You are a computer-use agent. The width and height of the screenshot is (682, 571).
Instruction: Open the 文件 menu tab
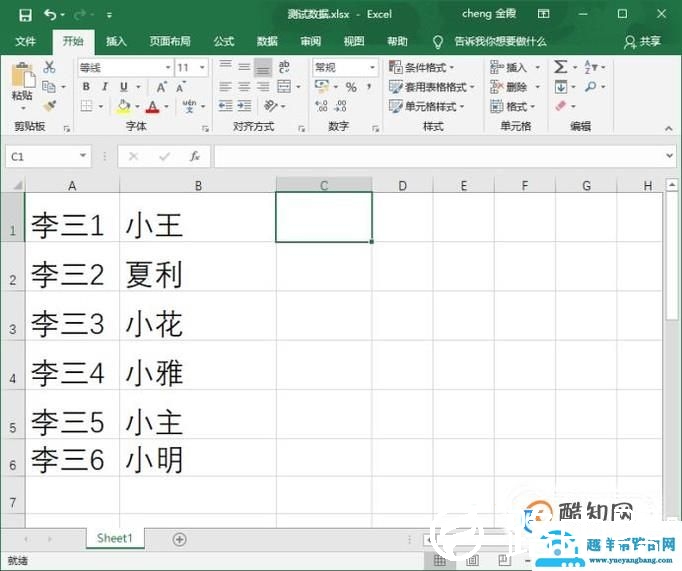(25, 41)
